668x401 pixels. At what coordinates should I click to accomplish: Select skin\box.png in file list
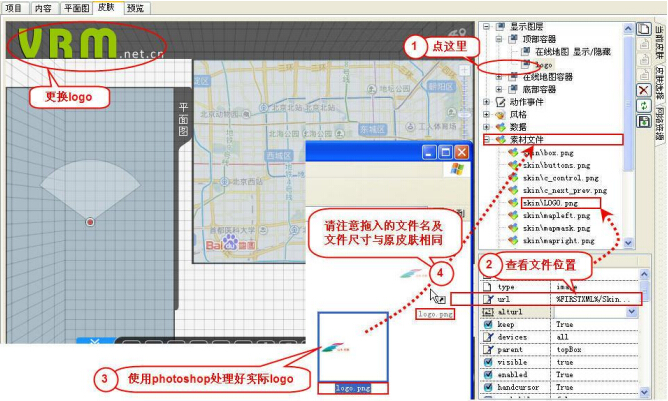point(549,153)
